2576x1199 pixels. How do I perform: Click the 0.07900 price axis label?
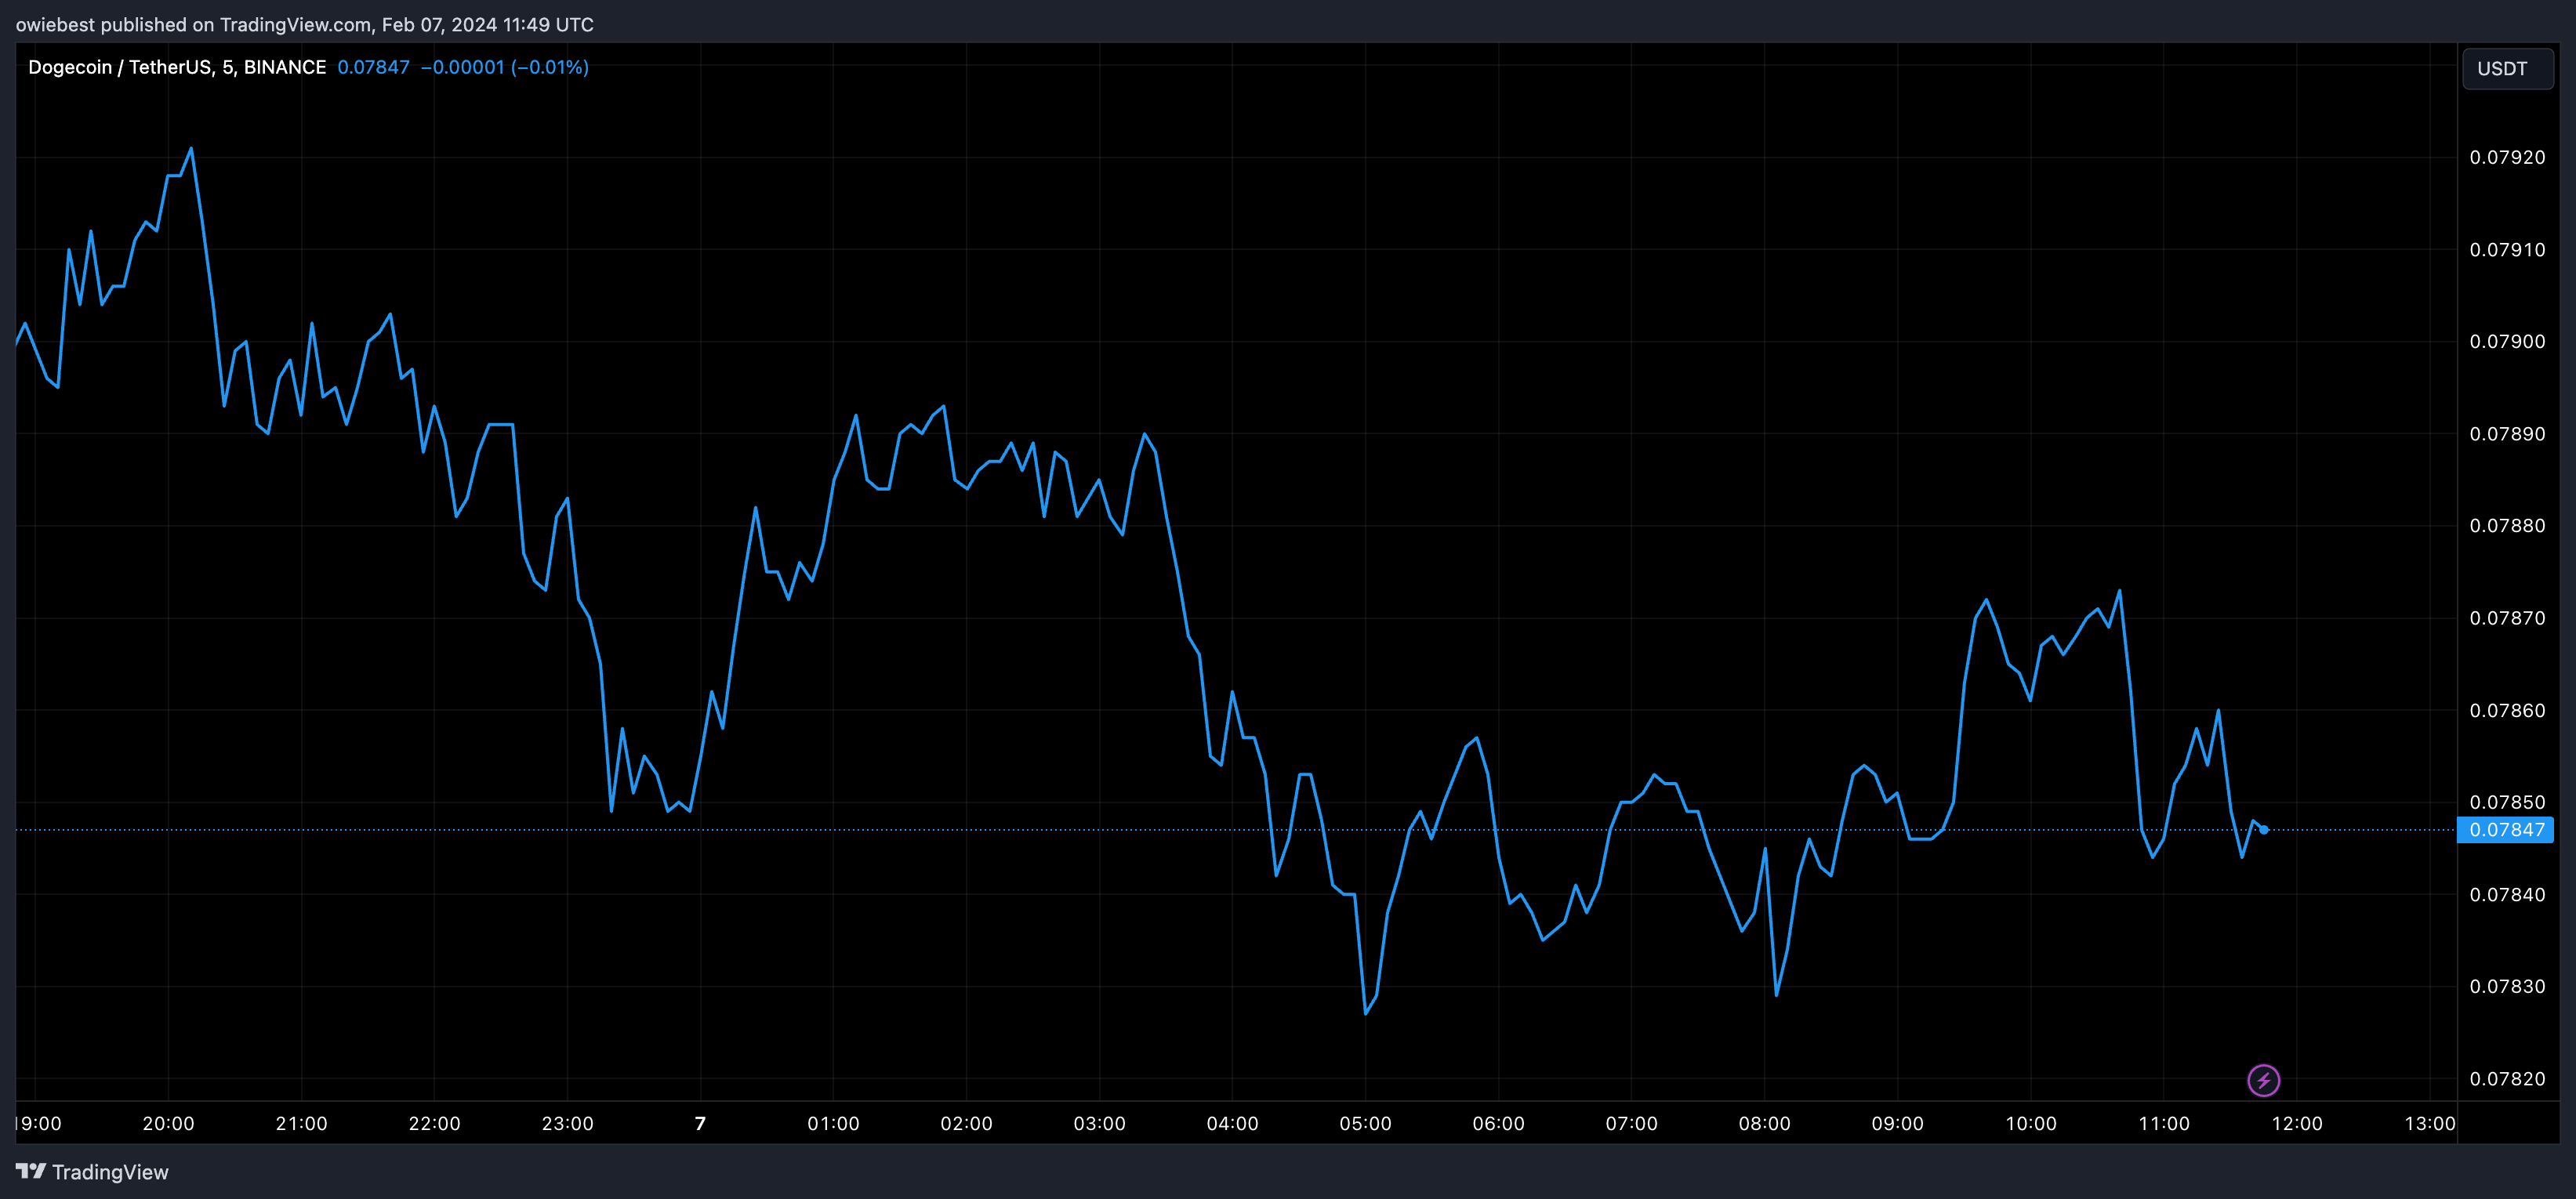2507,342
